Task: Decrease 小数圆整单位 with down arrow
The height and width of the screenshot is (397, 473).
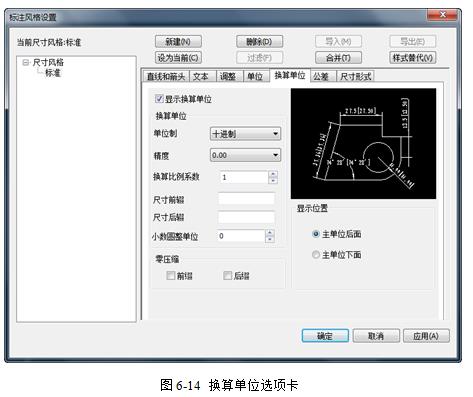Action: (x=270, y=239)
